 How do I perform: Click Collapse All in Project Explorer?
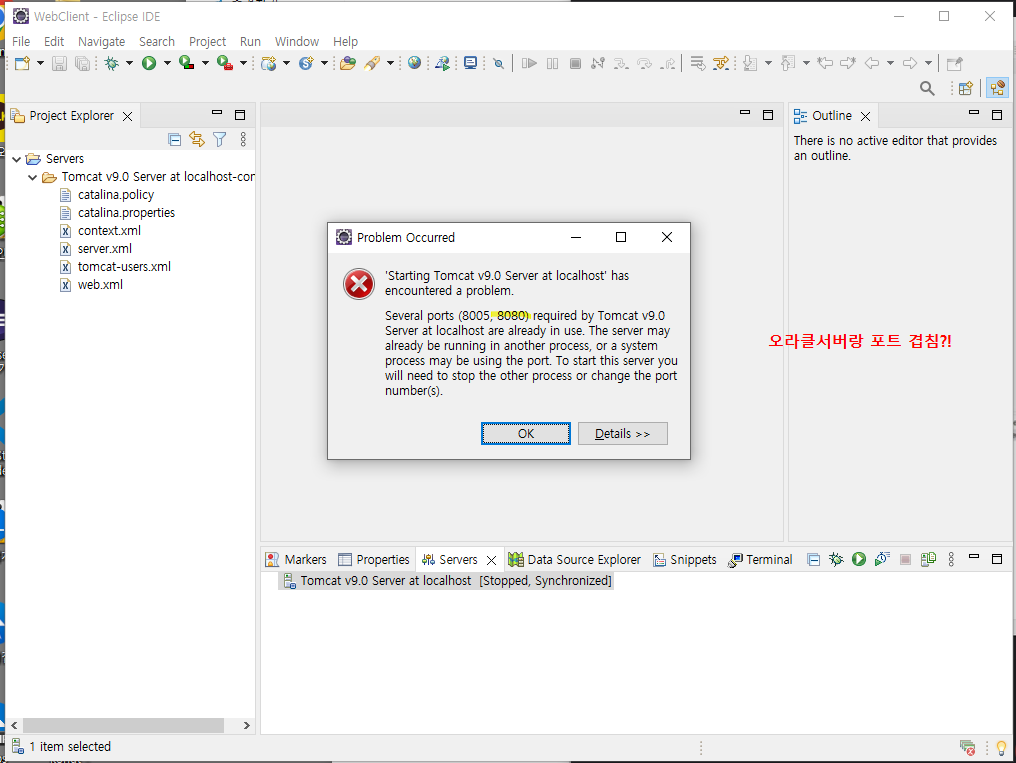(174, 139)
